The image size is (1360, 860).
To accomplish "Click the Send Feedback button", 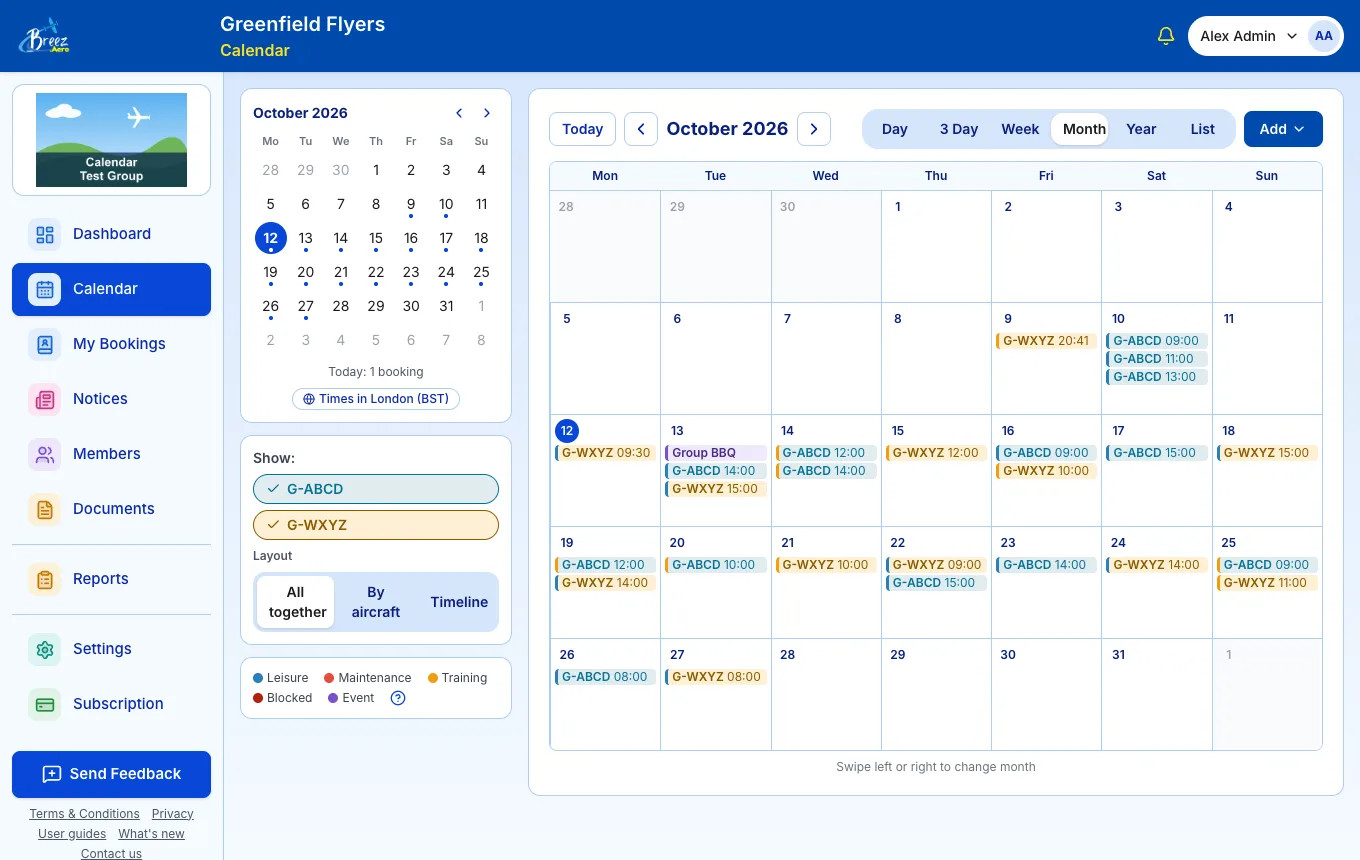I will pos(111,774).
